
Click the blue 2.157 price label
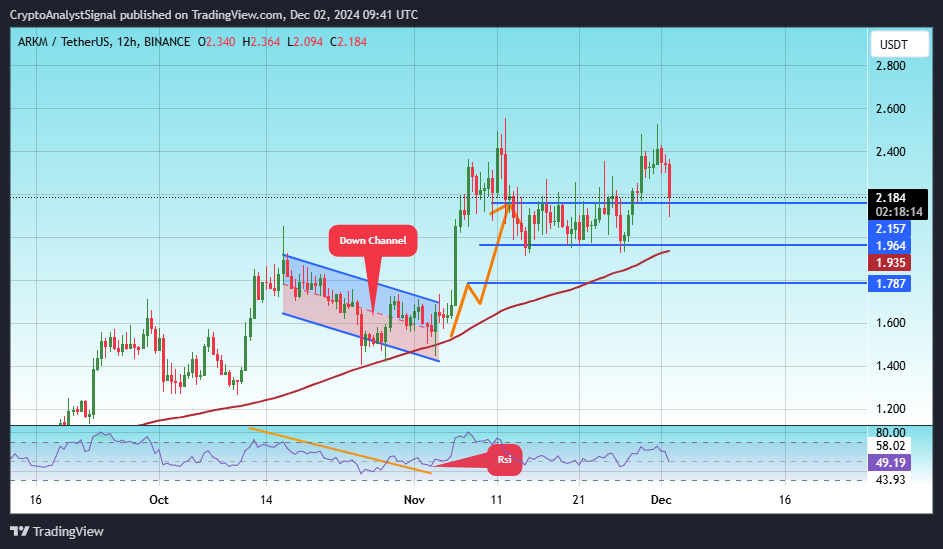(890, 228)
